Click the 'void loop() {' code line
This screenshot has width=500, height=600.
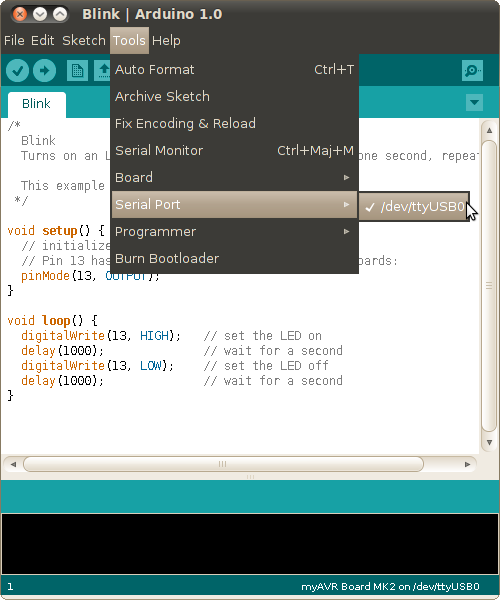tap(52, 321)
